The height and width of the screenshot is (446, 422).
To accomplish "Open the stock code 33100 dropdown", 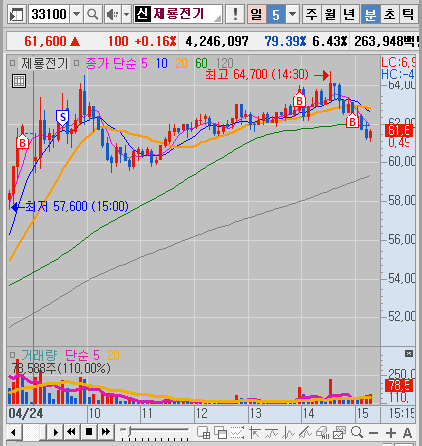I will point(76,14).
